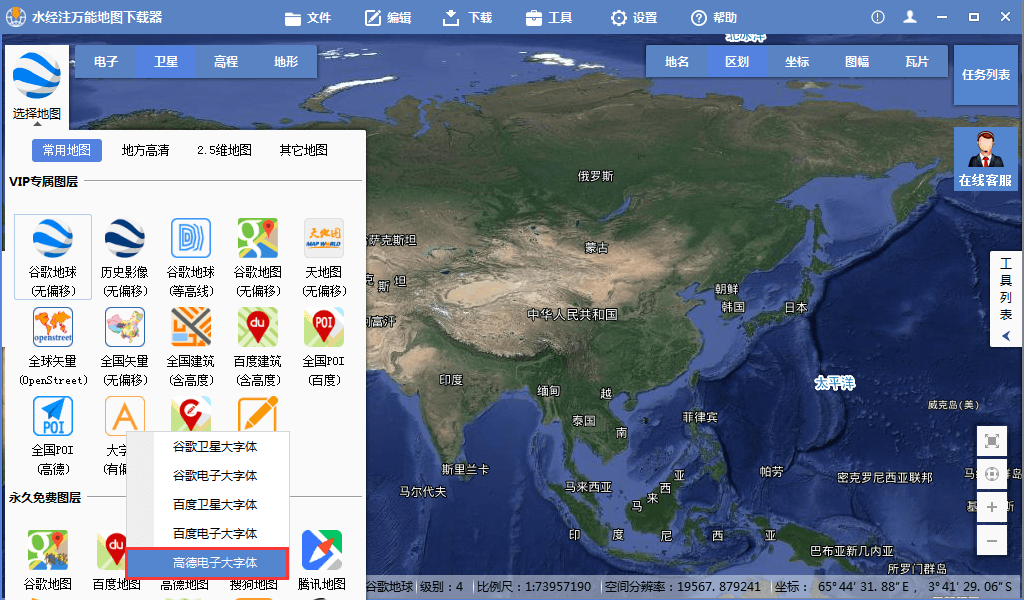Click the 级别 : 4 status entry
The width and height of the screenshot is (1024, 600).
(x=441, y=587)
